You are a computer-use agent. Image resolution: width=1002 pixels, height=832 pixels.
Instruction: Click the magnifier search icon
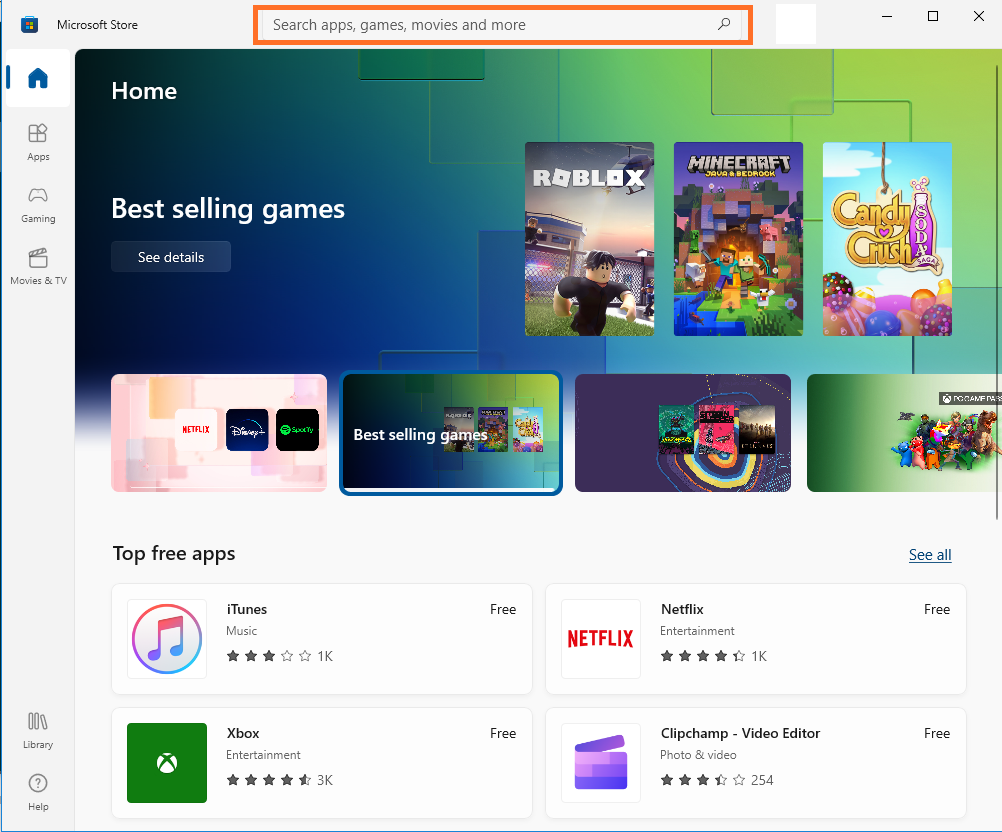724,24
